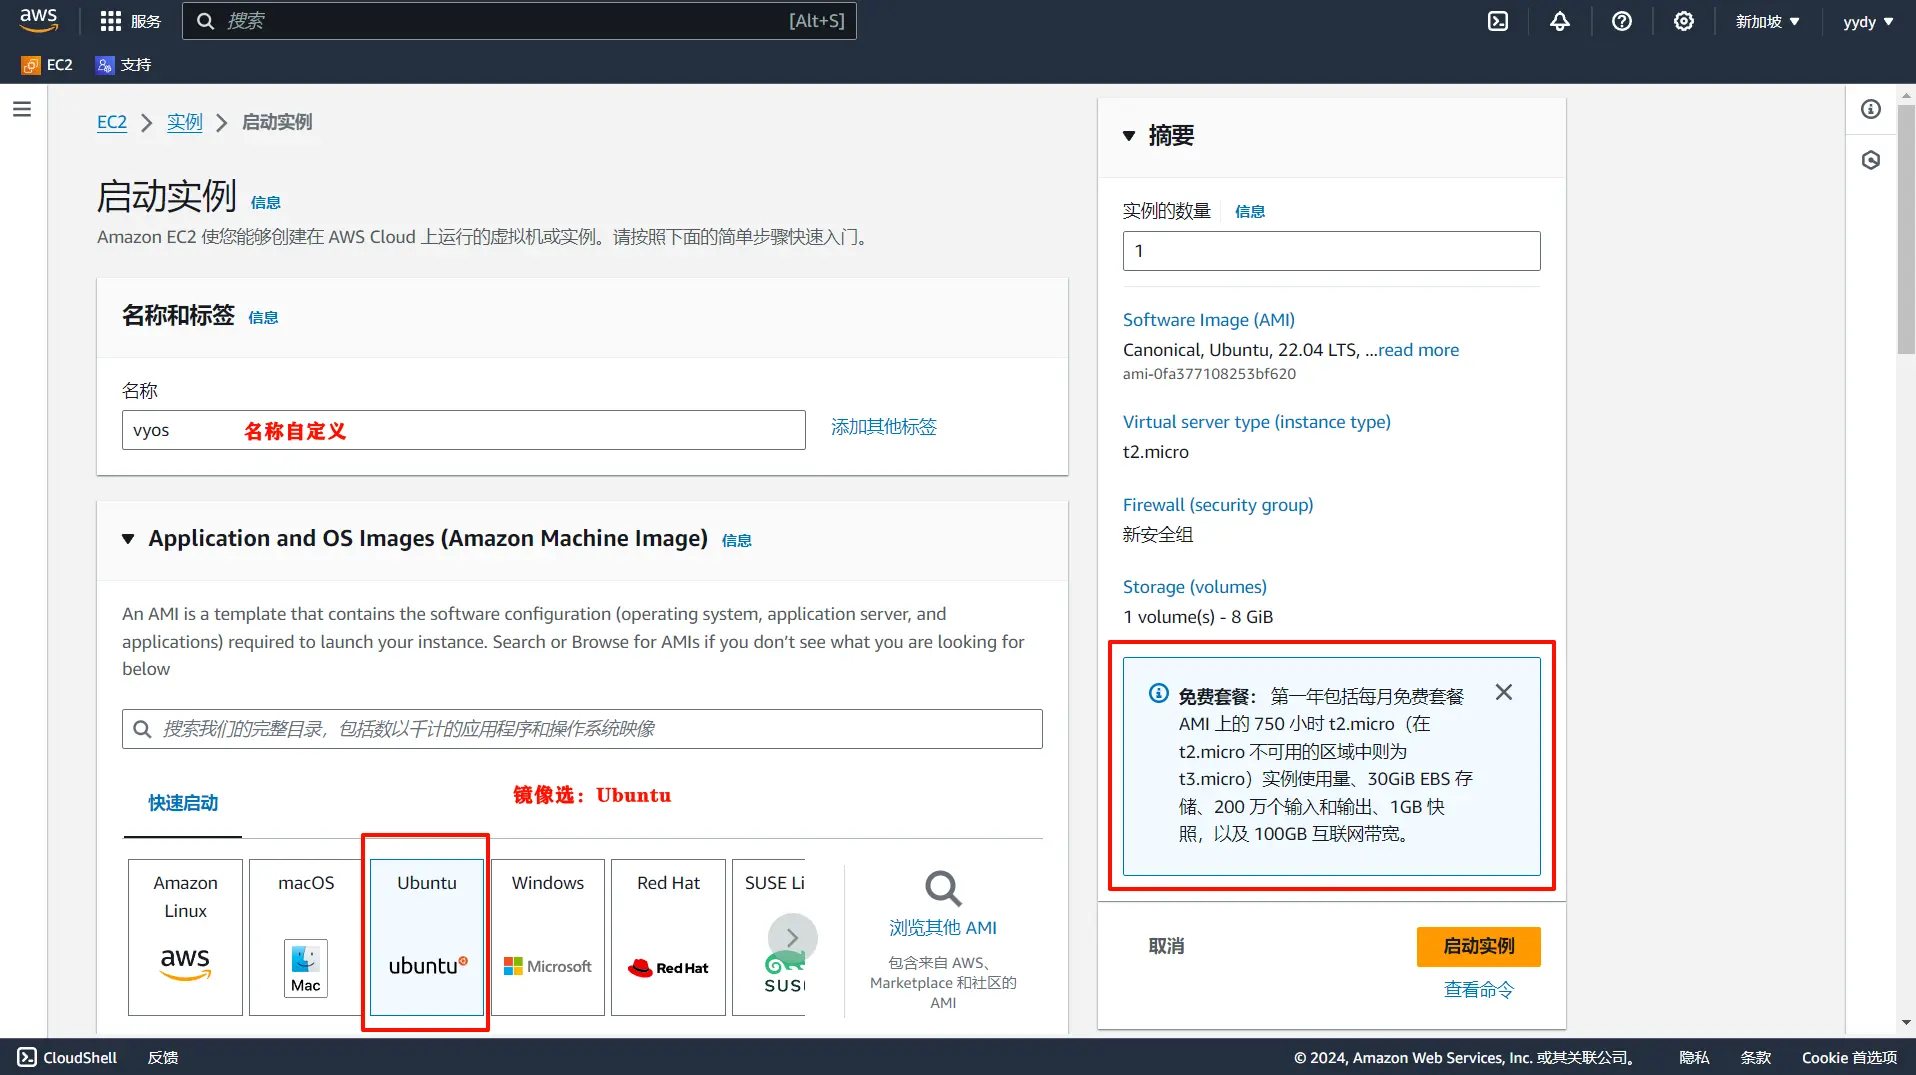Select the Amazon Linux AMI tile
Screen dimensions: 1916x1075
tap(185, 937)
